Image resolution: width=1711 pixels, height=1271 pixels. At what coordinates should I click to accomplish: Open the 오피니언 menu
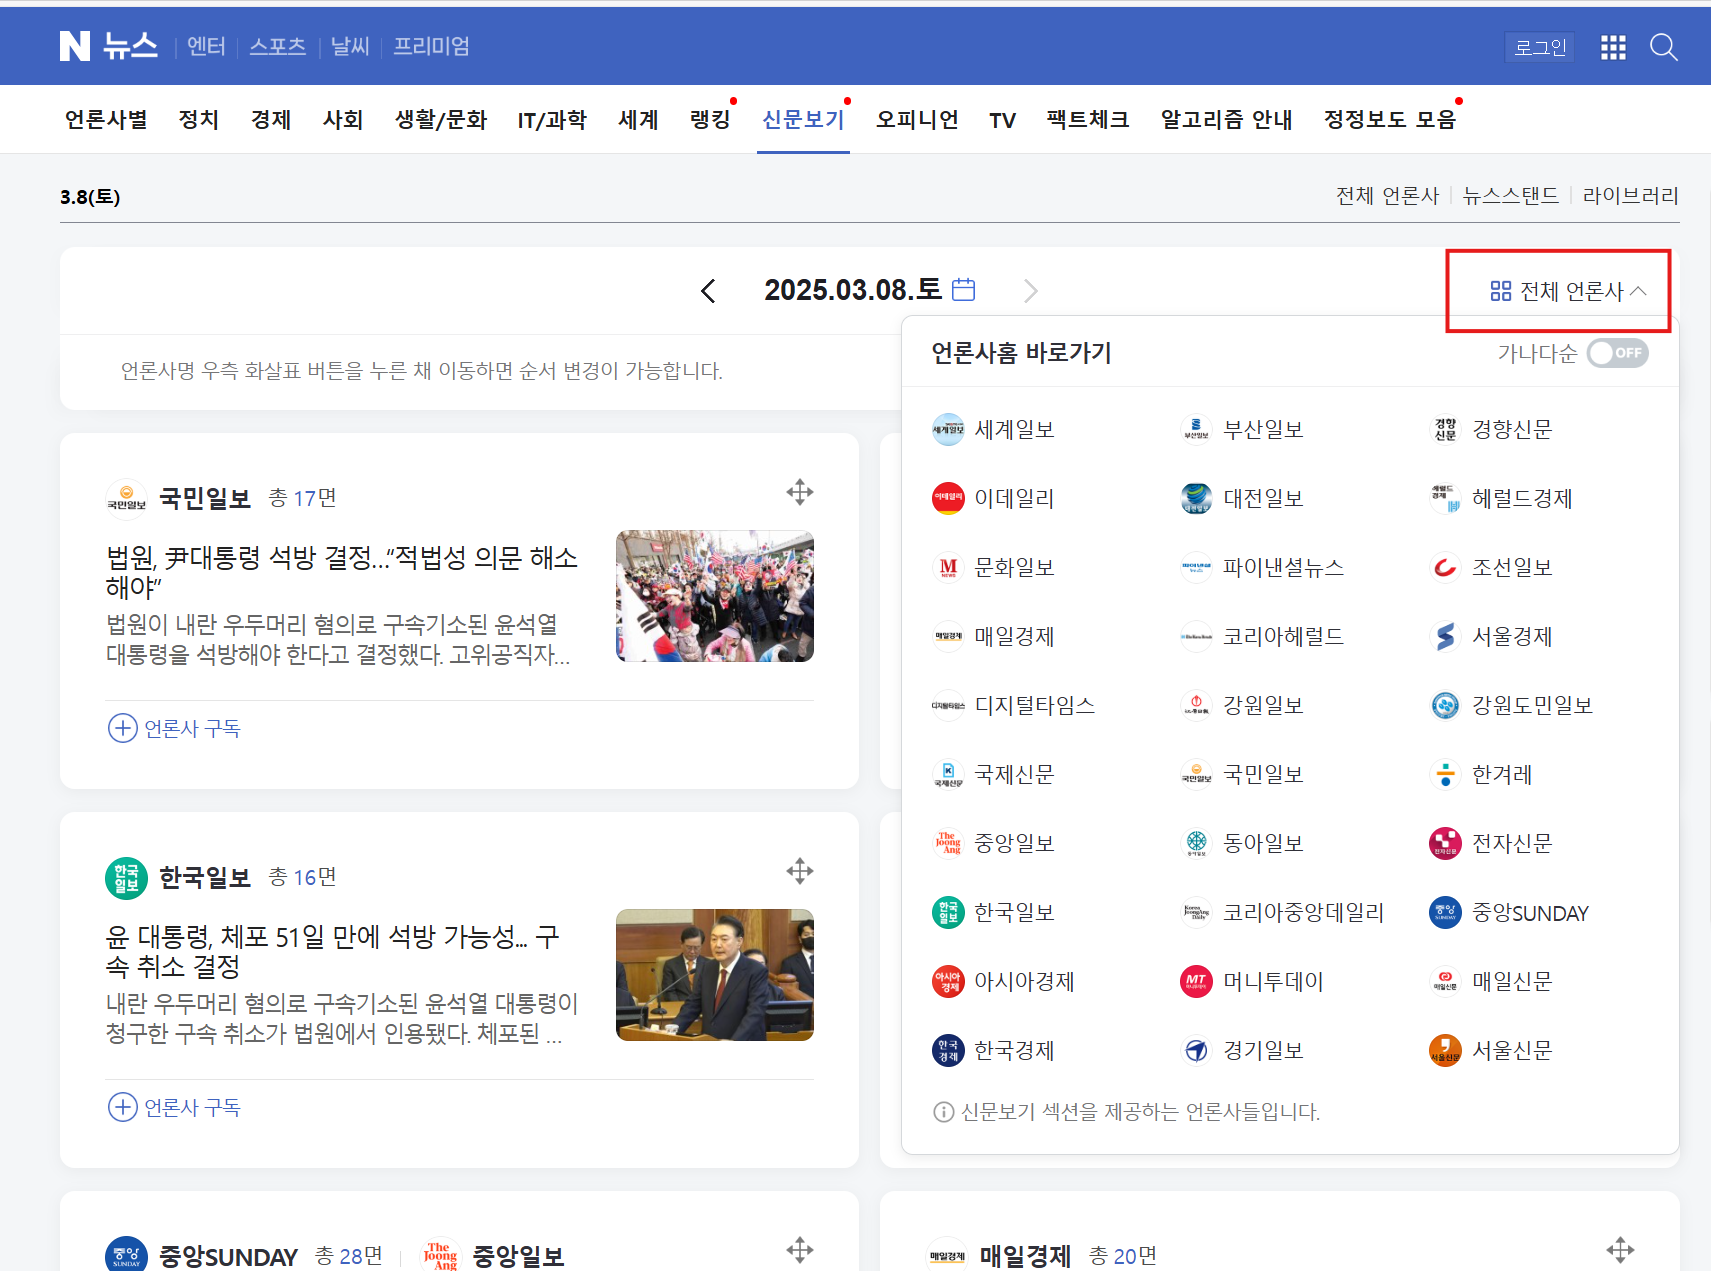pyautogui.click(x=917, y=120)
